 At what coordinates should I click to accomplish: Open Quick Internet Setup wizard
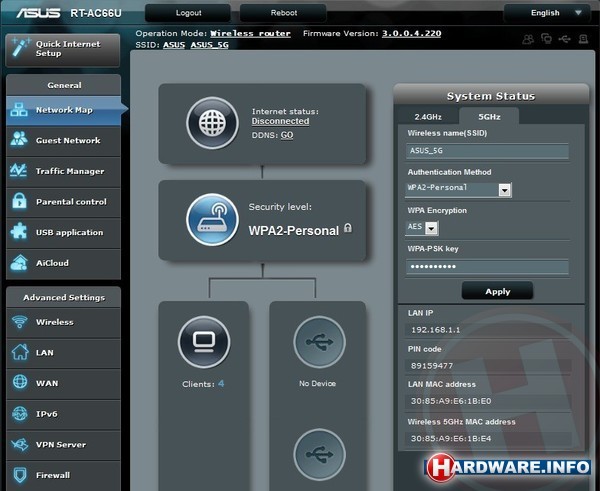[x=63, y=50]
